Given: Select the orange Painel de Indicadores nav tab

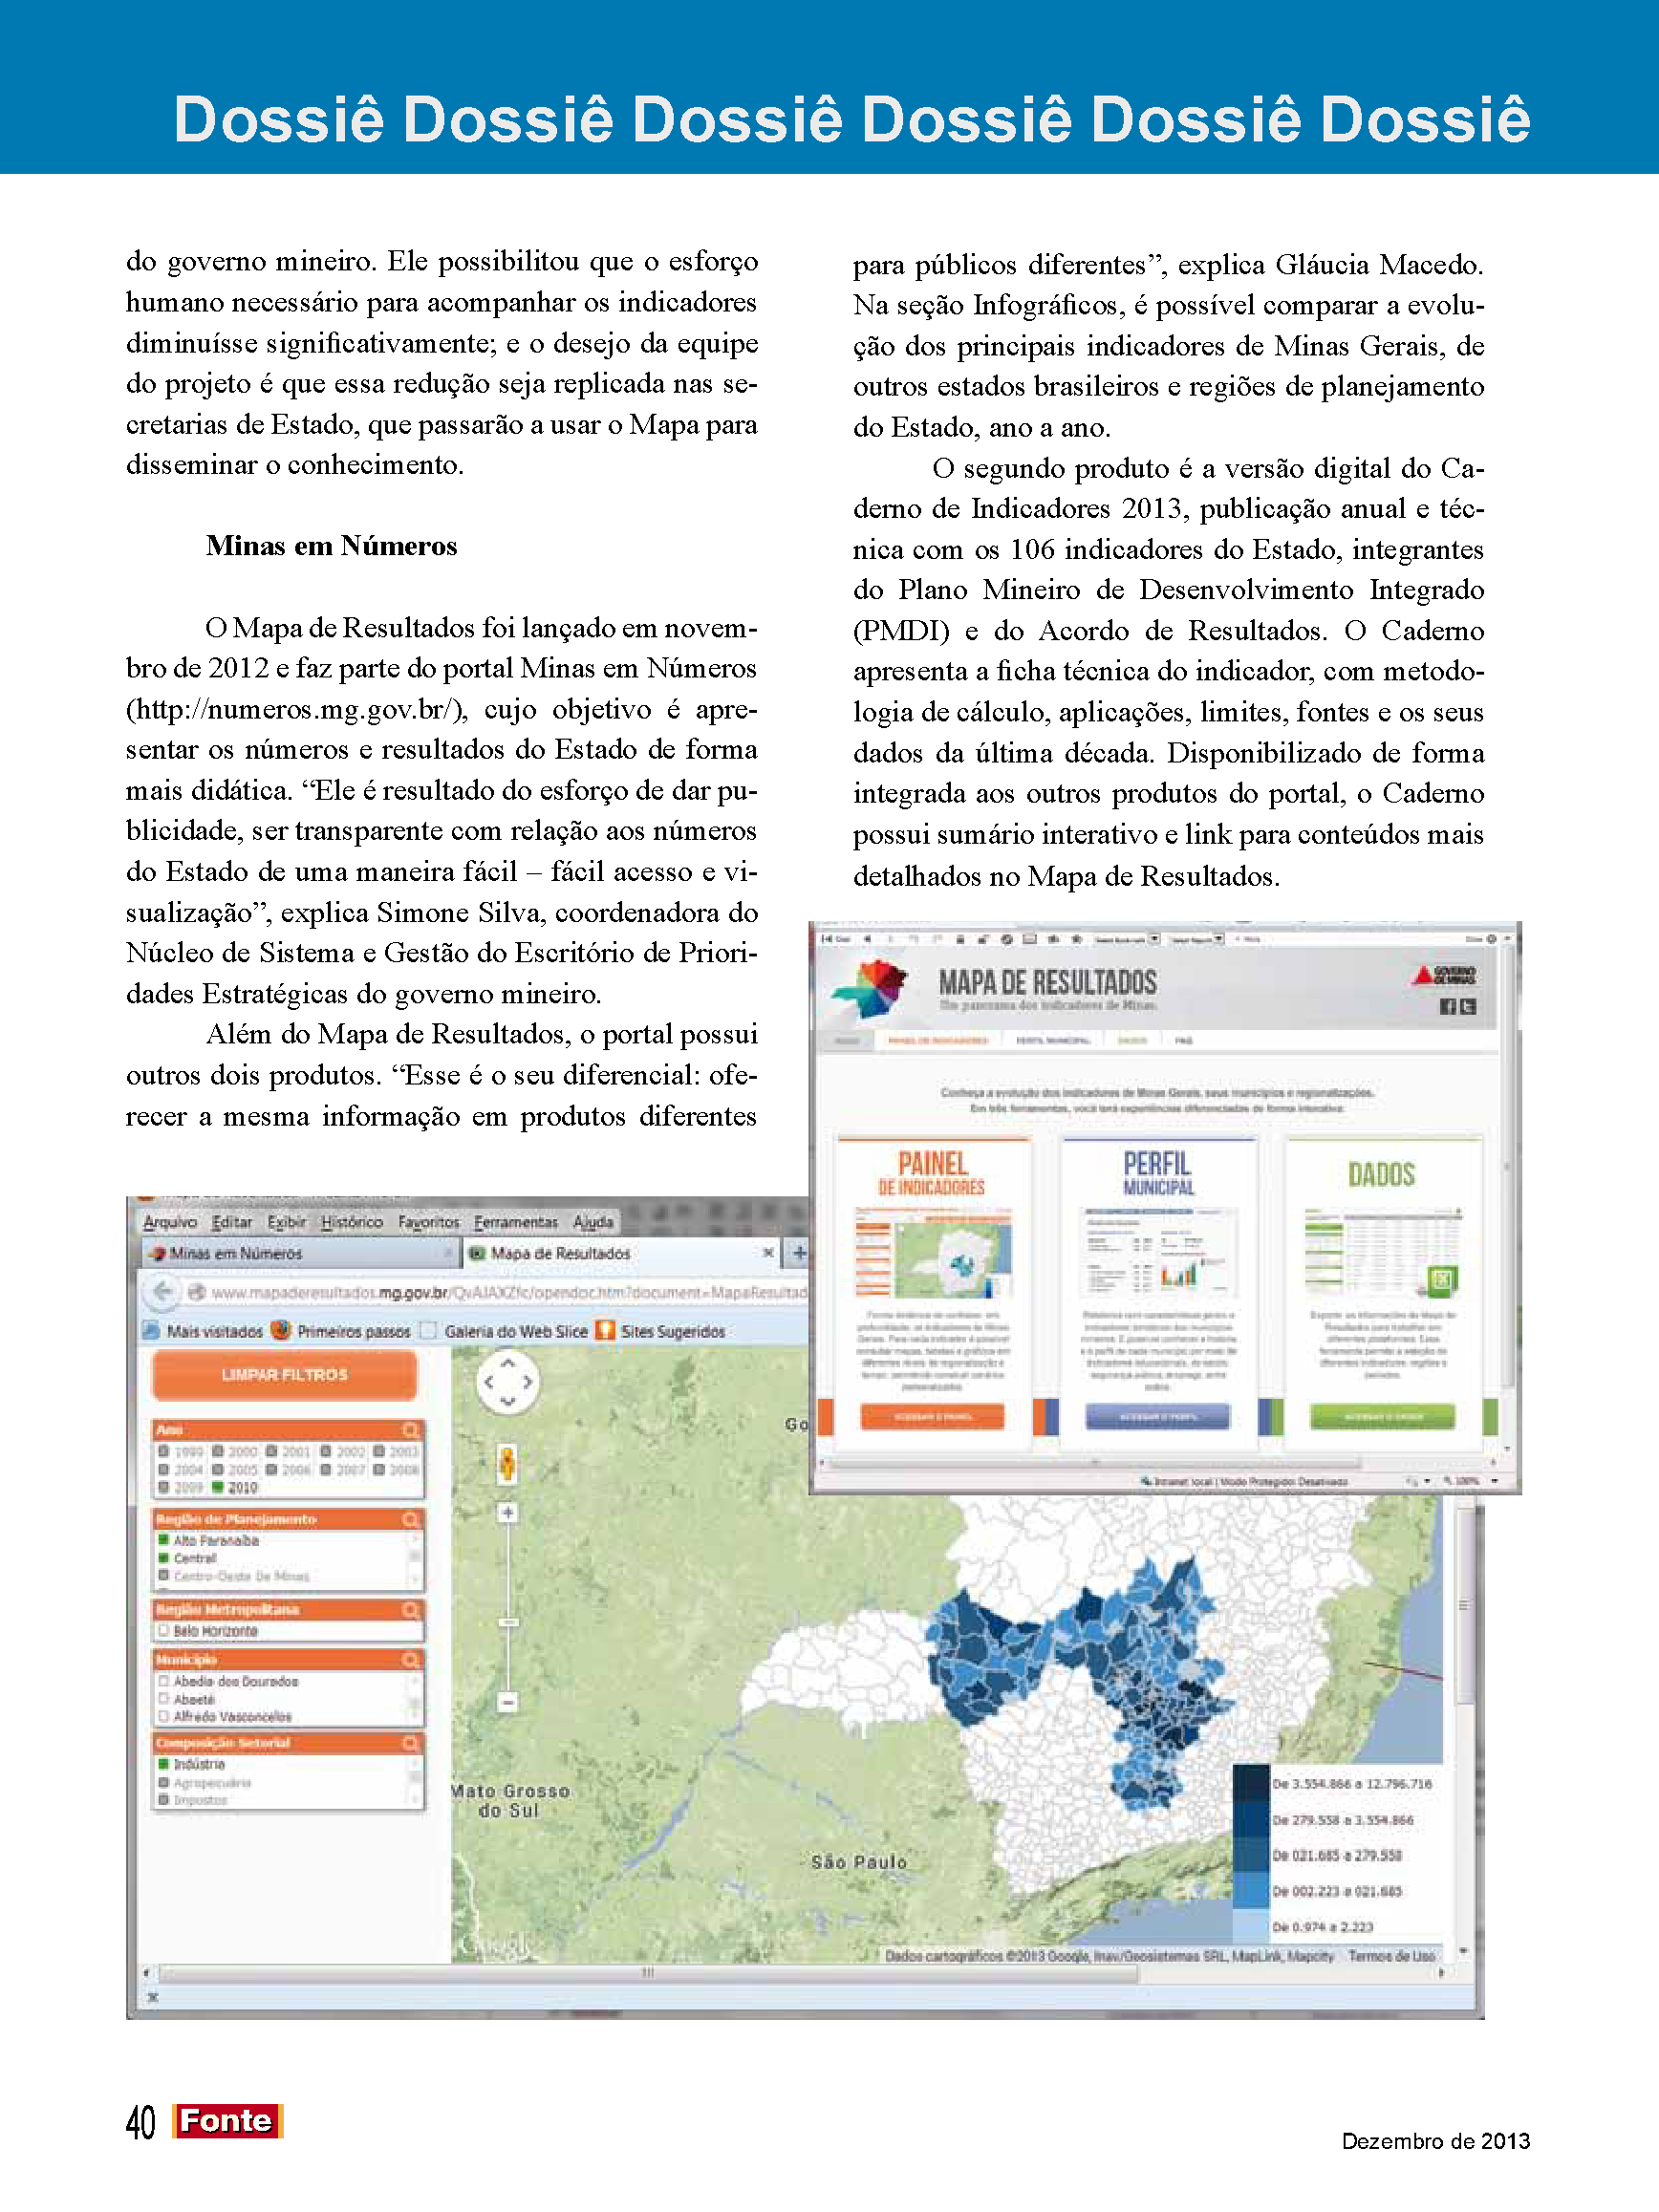Looking at the screenshot, I should pyautogui.click(x=938, y=1041).
